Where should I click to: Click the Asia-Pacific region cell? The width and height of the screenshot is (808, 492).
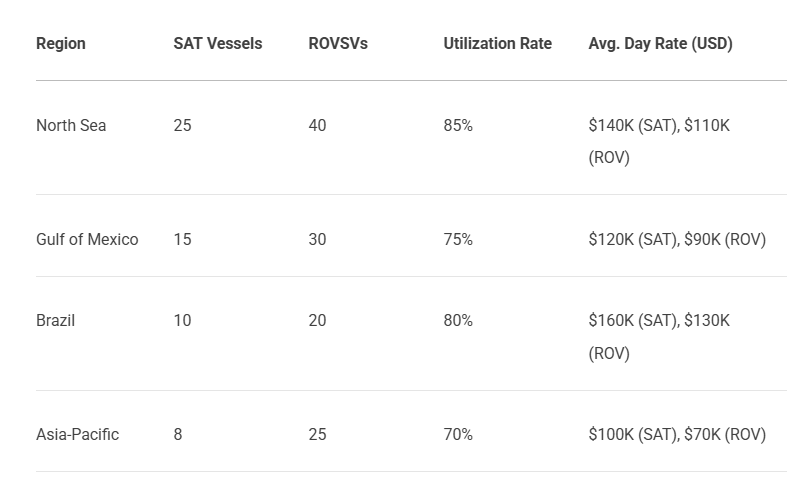(77, 434)
